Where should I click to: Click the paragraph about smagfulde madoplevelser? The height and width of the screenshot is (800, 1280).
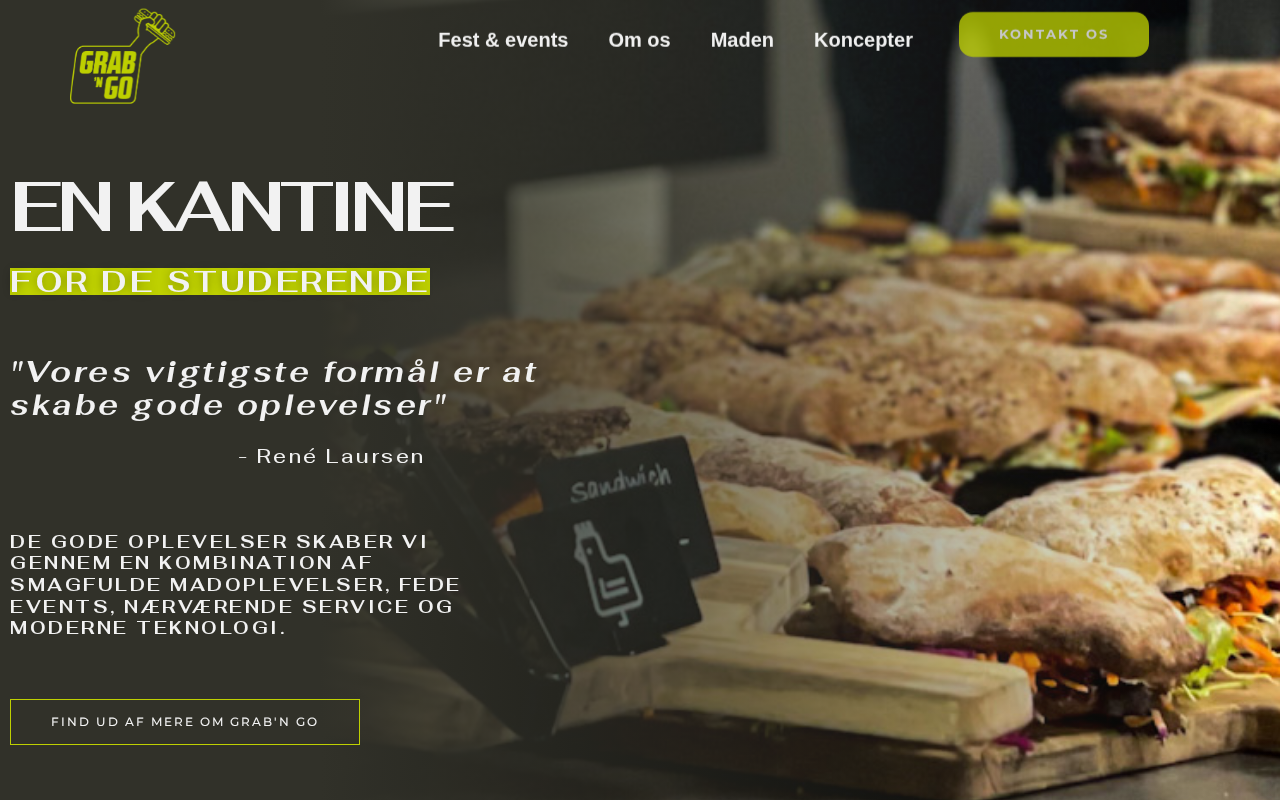(236, 584)
